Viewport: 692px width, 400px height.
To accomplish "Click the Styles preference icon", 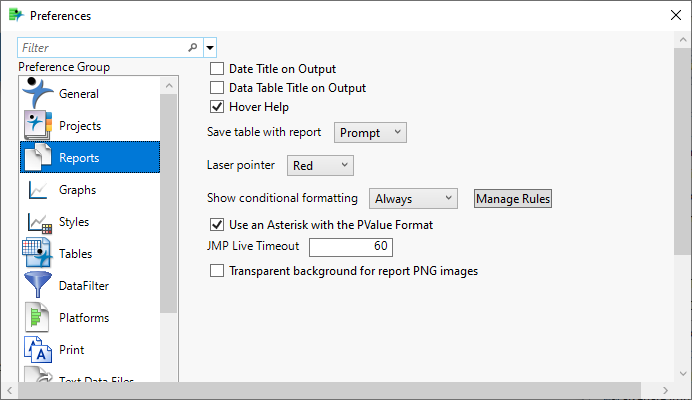I will (x=37, y=222).
